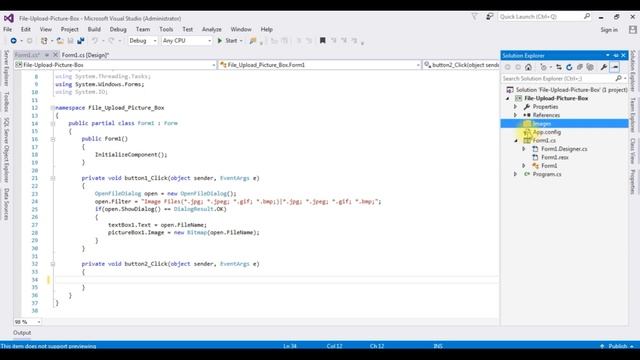The image size is (640, 360).
Task: Open the Toolbox side tab
Action: coord(6,102)
